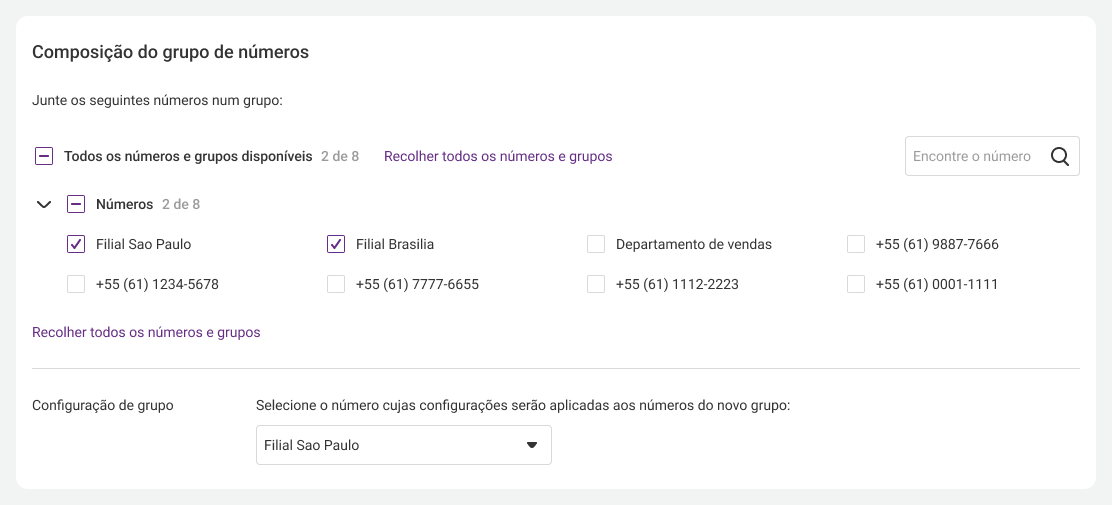Collapse the Números section chevron
Image resolution: width=1112 pixels, height=505 pixels.
pyautogui.click(x=44, y=204)
